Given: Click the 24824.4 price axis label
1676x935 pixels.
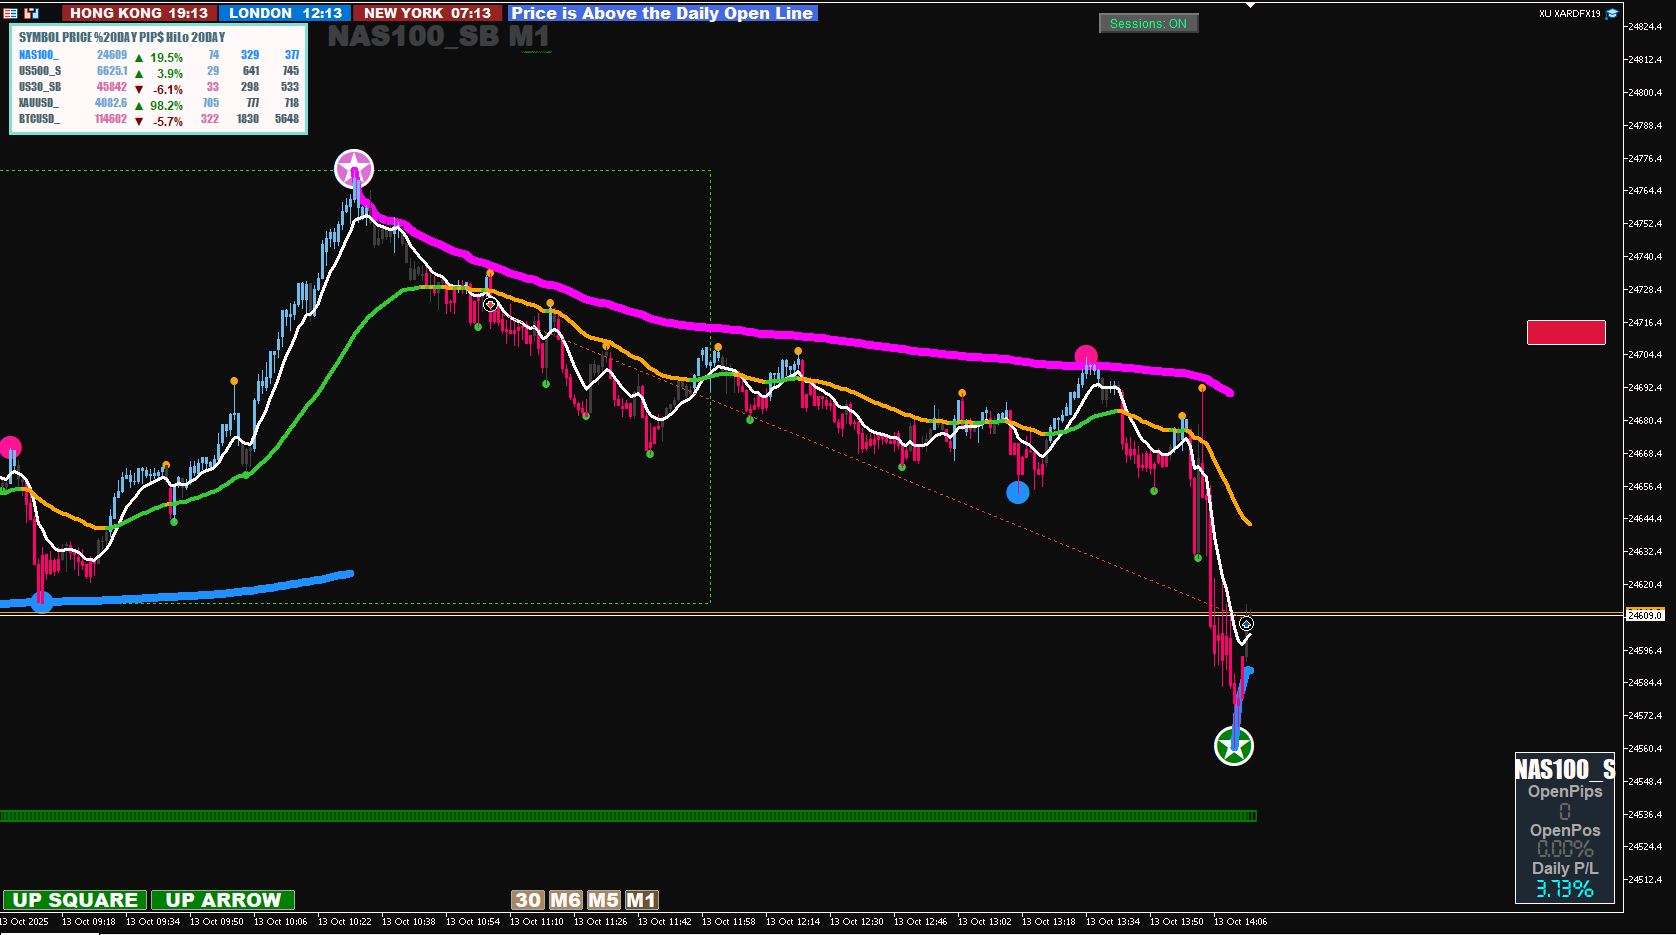Looking at the screenshot, I should pyautogui.click(x=1645, y=26).
